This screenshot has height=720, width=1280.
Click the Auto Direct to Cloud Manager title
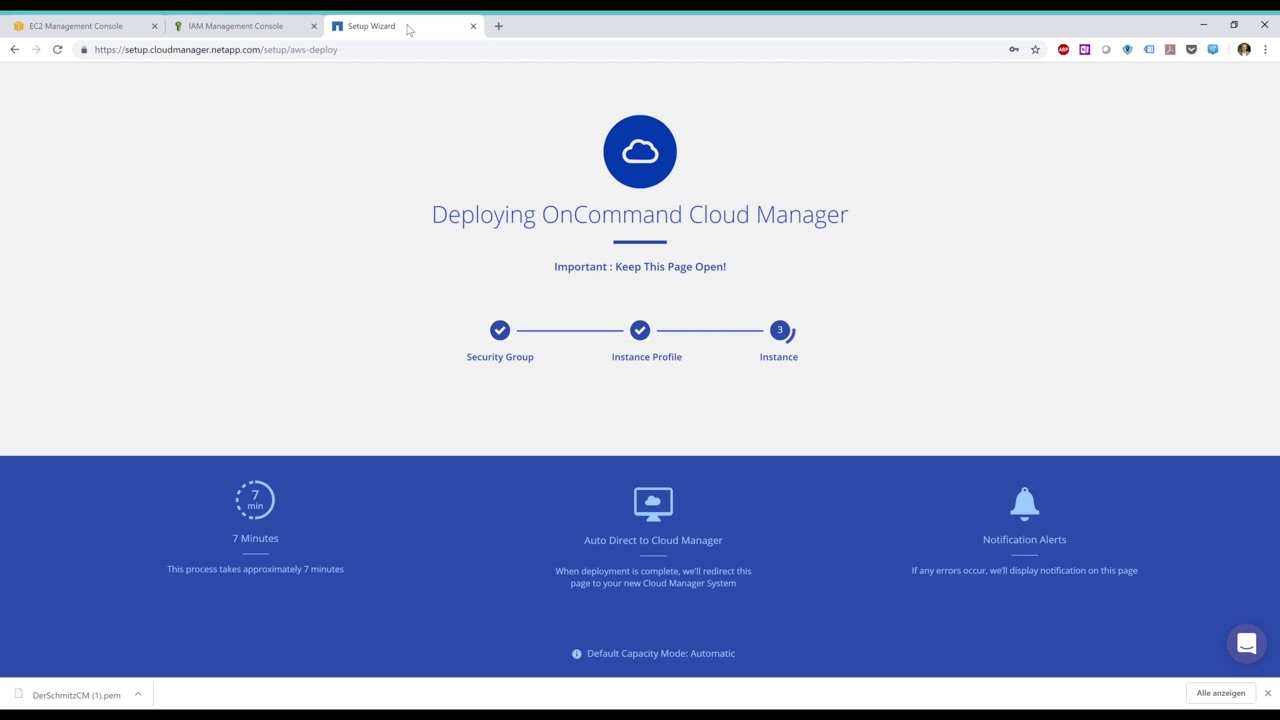pos(653,540)
